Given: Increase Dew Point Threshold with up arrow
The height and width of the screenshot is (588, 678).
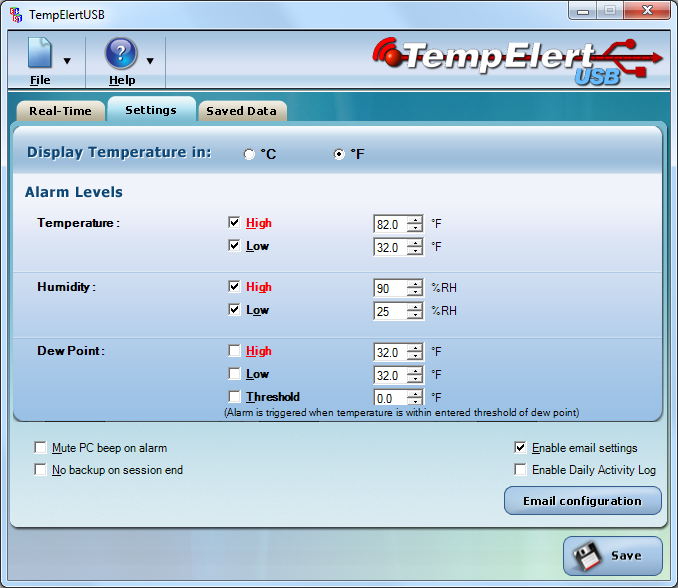Looking at the screenshot, I should [x=415, y=394].
